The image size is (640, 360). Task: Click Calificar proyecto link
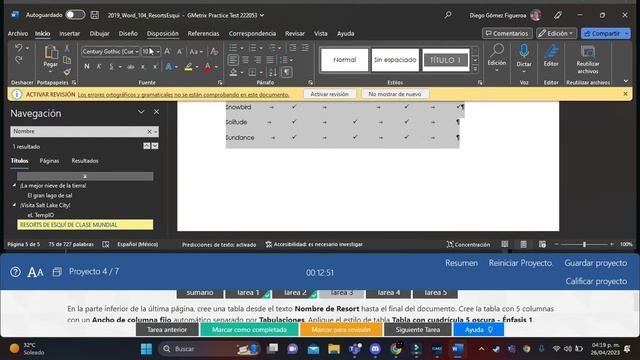tap(596, 281)
